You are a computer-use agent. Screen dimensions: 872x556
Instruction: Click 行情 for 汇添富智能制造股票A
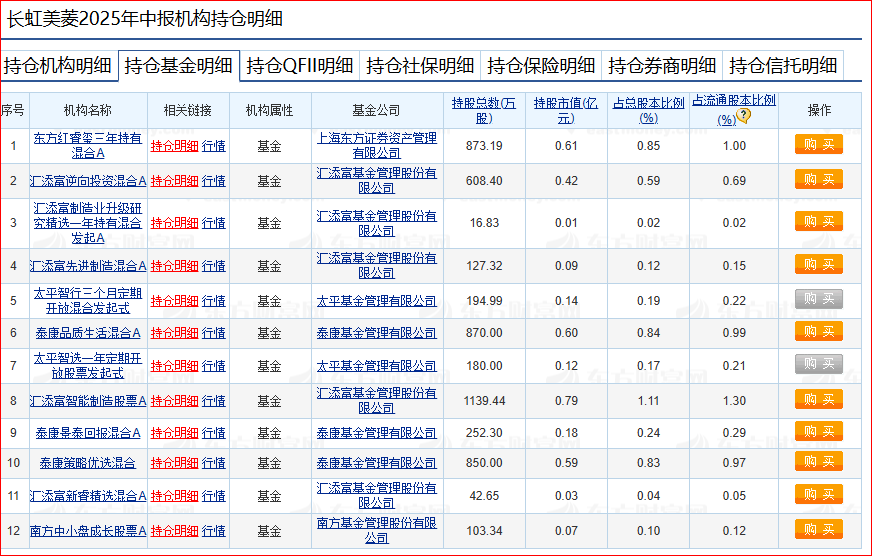pos(214,400)
